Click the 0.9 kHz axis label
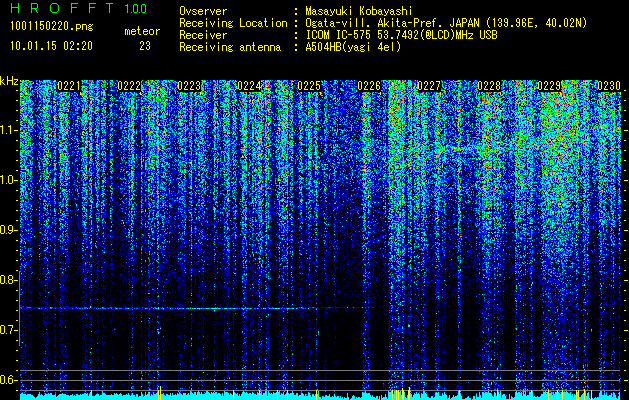Image resolution: width=629 pixels, height=400 pixels. click(x=8, y=230)
